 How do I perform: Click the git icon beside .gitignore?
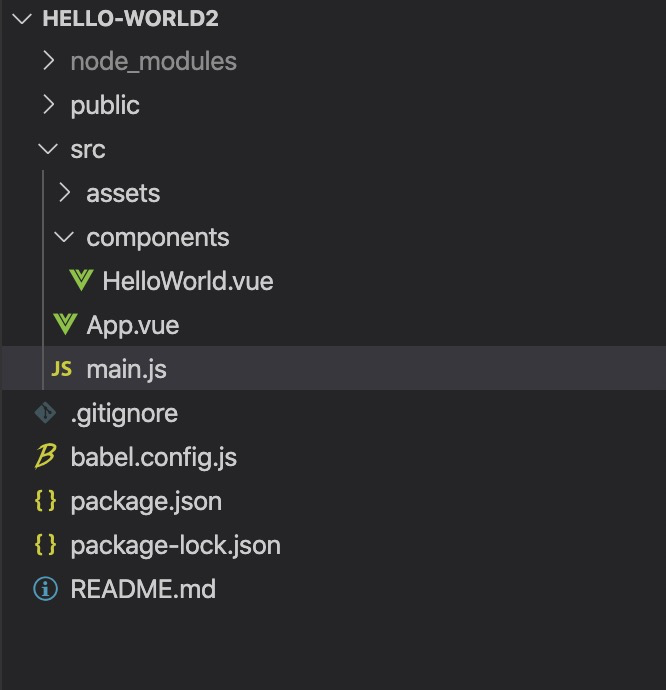[x=45, y=413]
